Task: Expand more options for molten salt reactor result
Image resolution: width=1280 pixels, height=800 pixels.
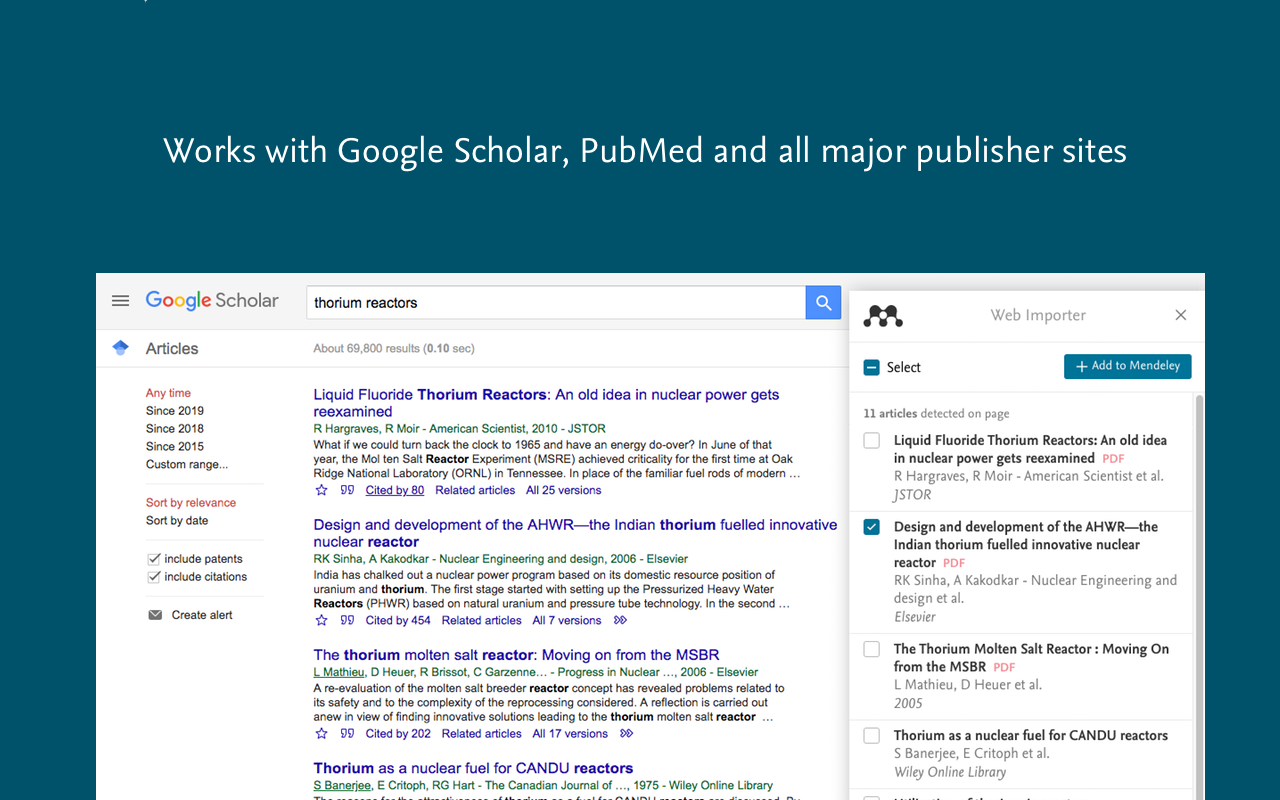Action: point(626,733)
